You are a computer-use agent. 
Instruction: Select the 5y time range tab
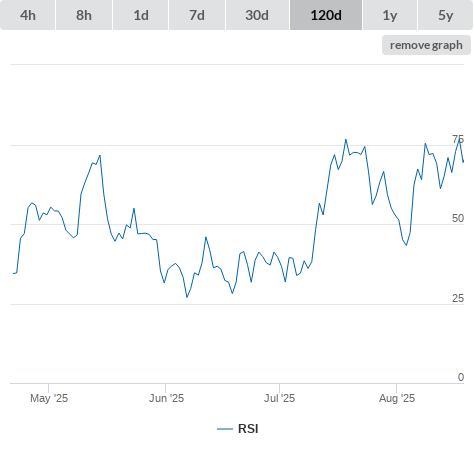coord(446,15)
